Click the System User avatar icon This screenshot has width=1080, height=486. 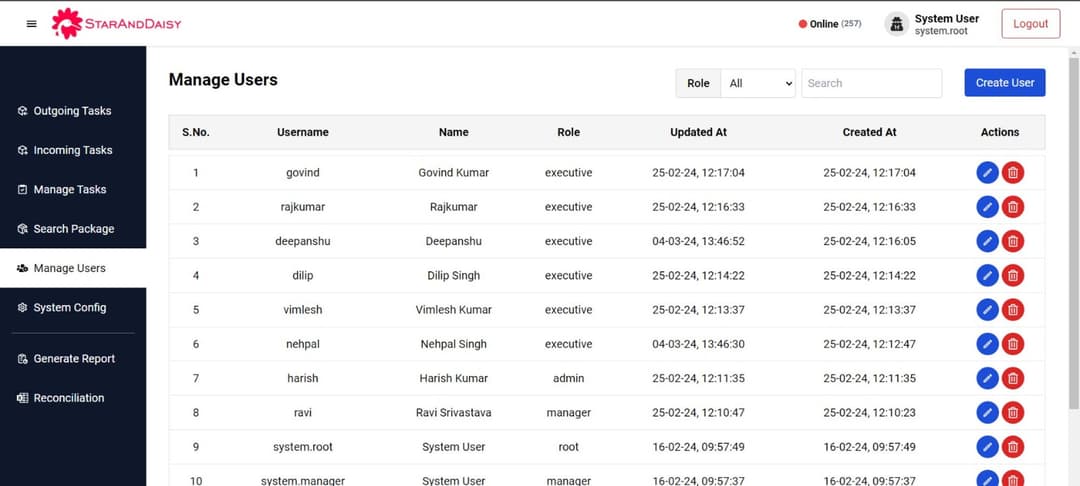pos(896,24)
